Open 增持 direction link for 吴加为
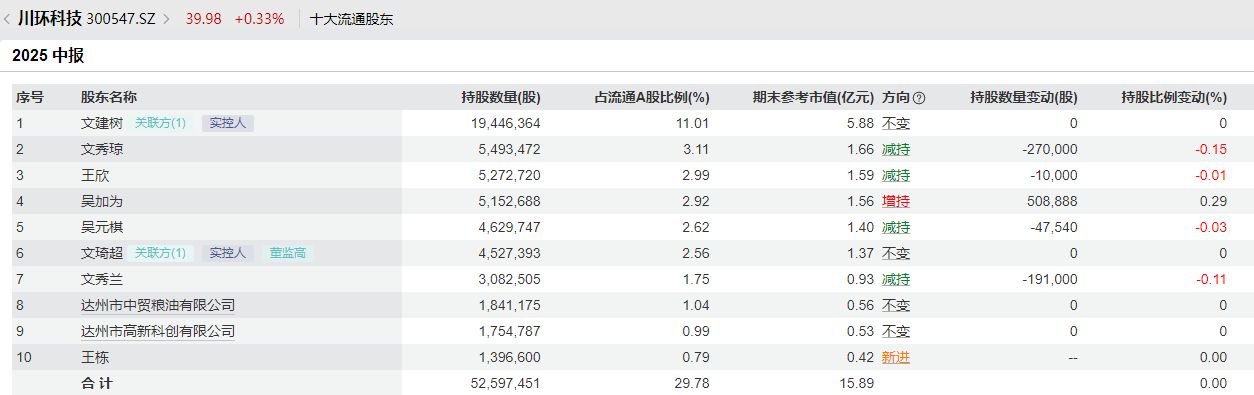 tap(896, 202)
